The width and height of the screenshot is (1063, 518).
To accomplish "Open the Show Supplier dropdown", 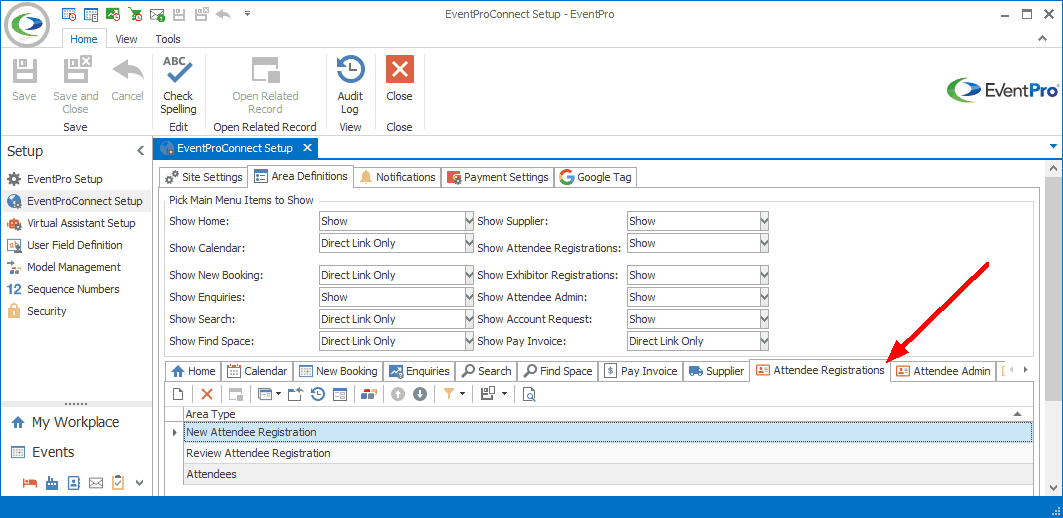I will pos(764,221).
